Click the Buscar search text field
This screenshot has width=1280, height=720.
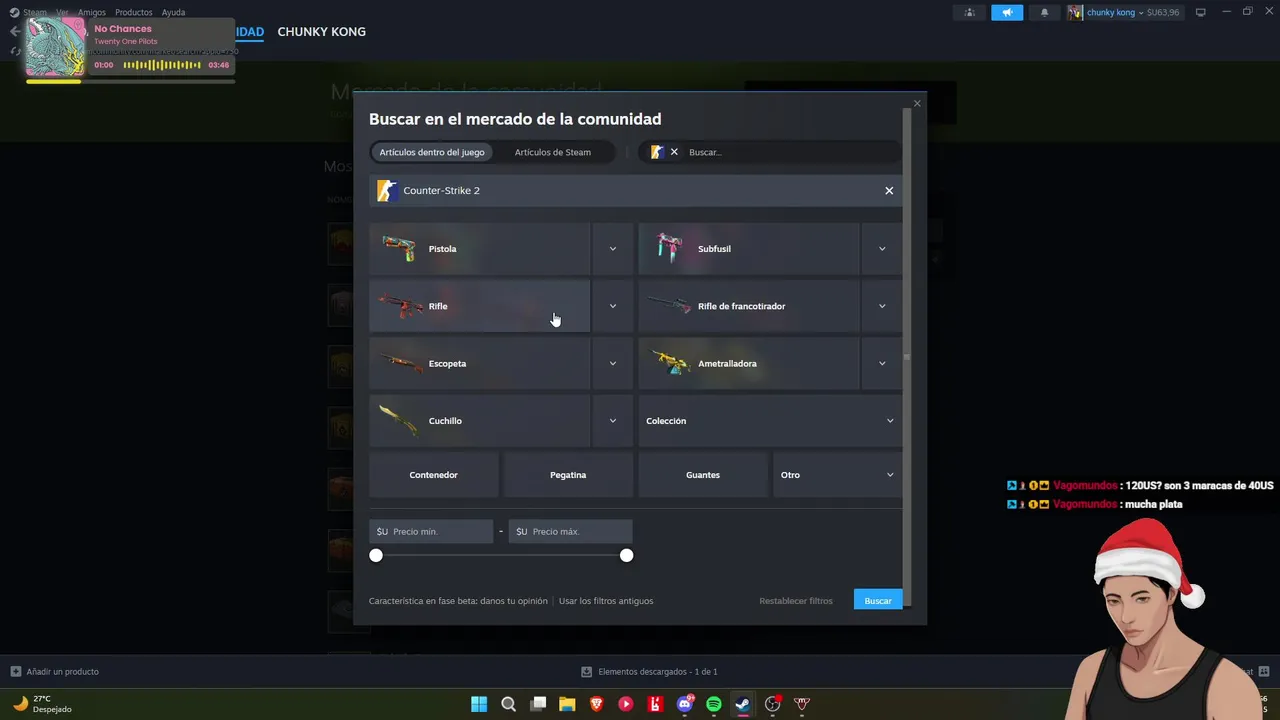[x=790, y=152]
